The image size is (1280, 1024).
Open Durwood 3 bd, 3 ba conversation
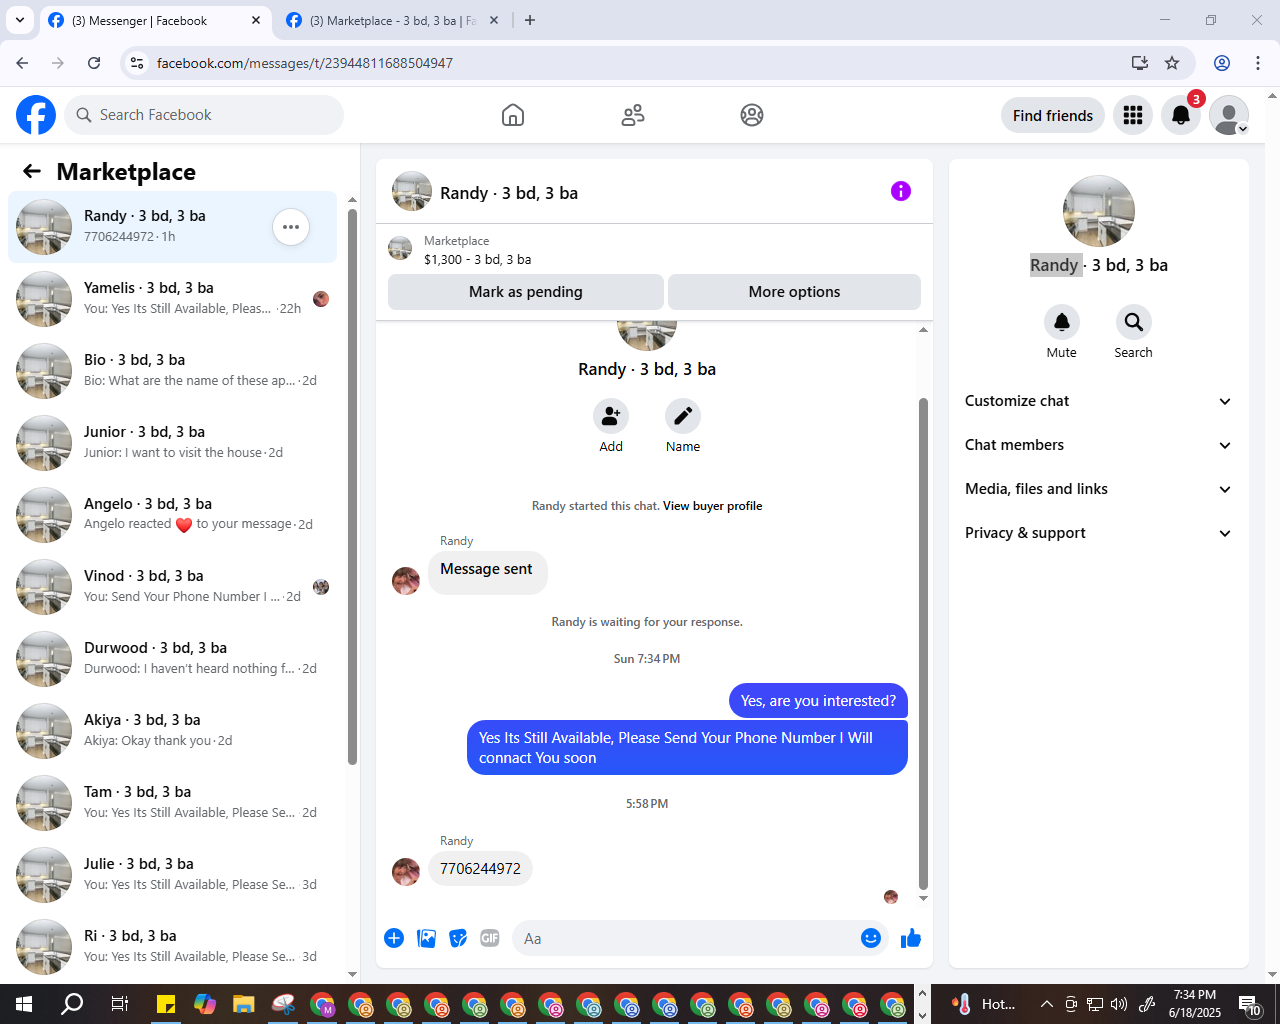click(173, 659)
